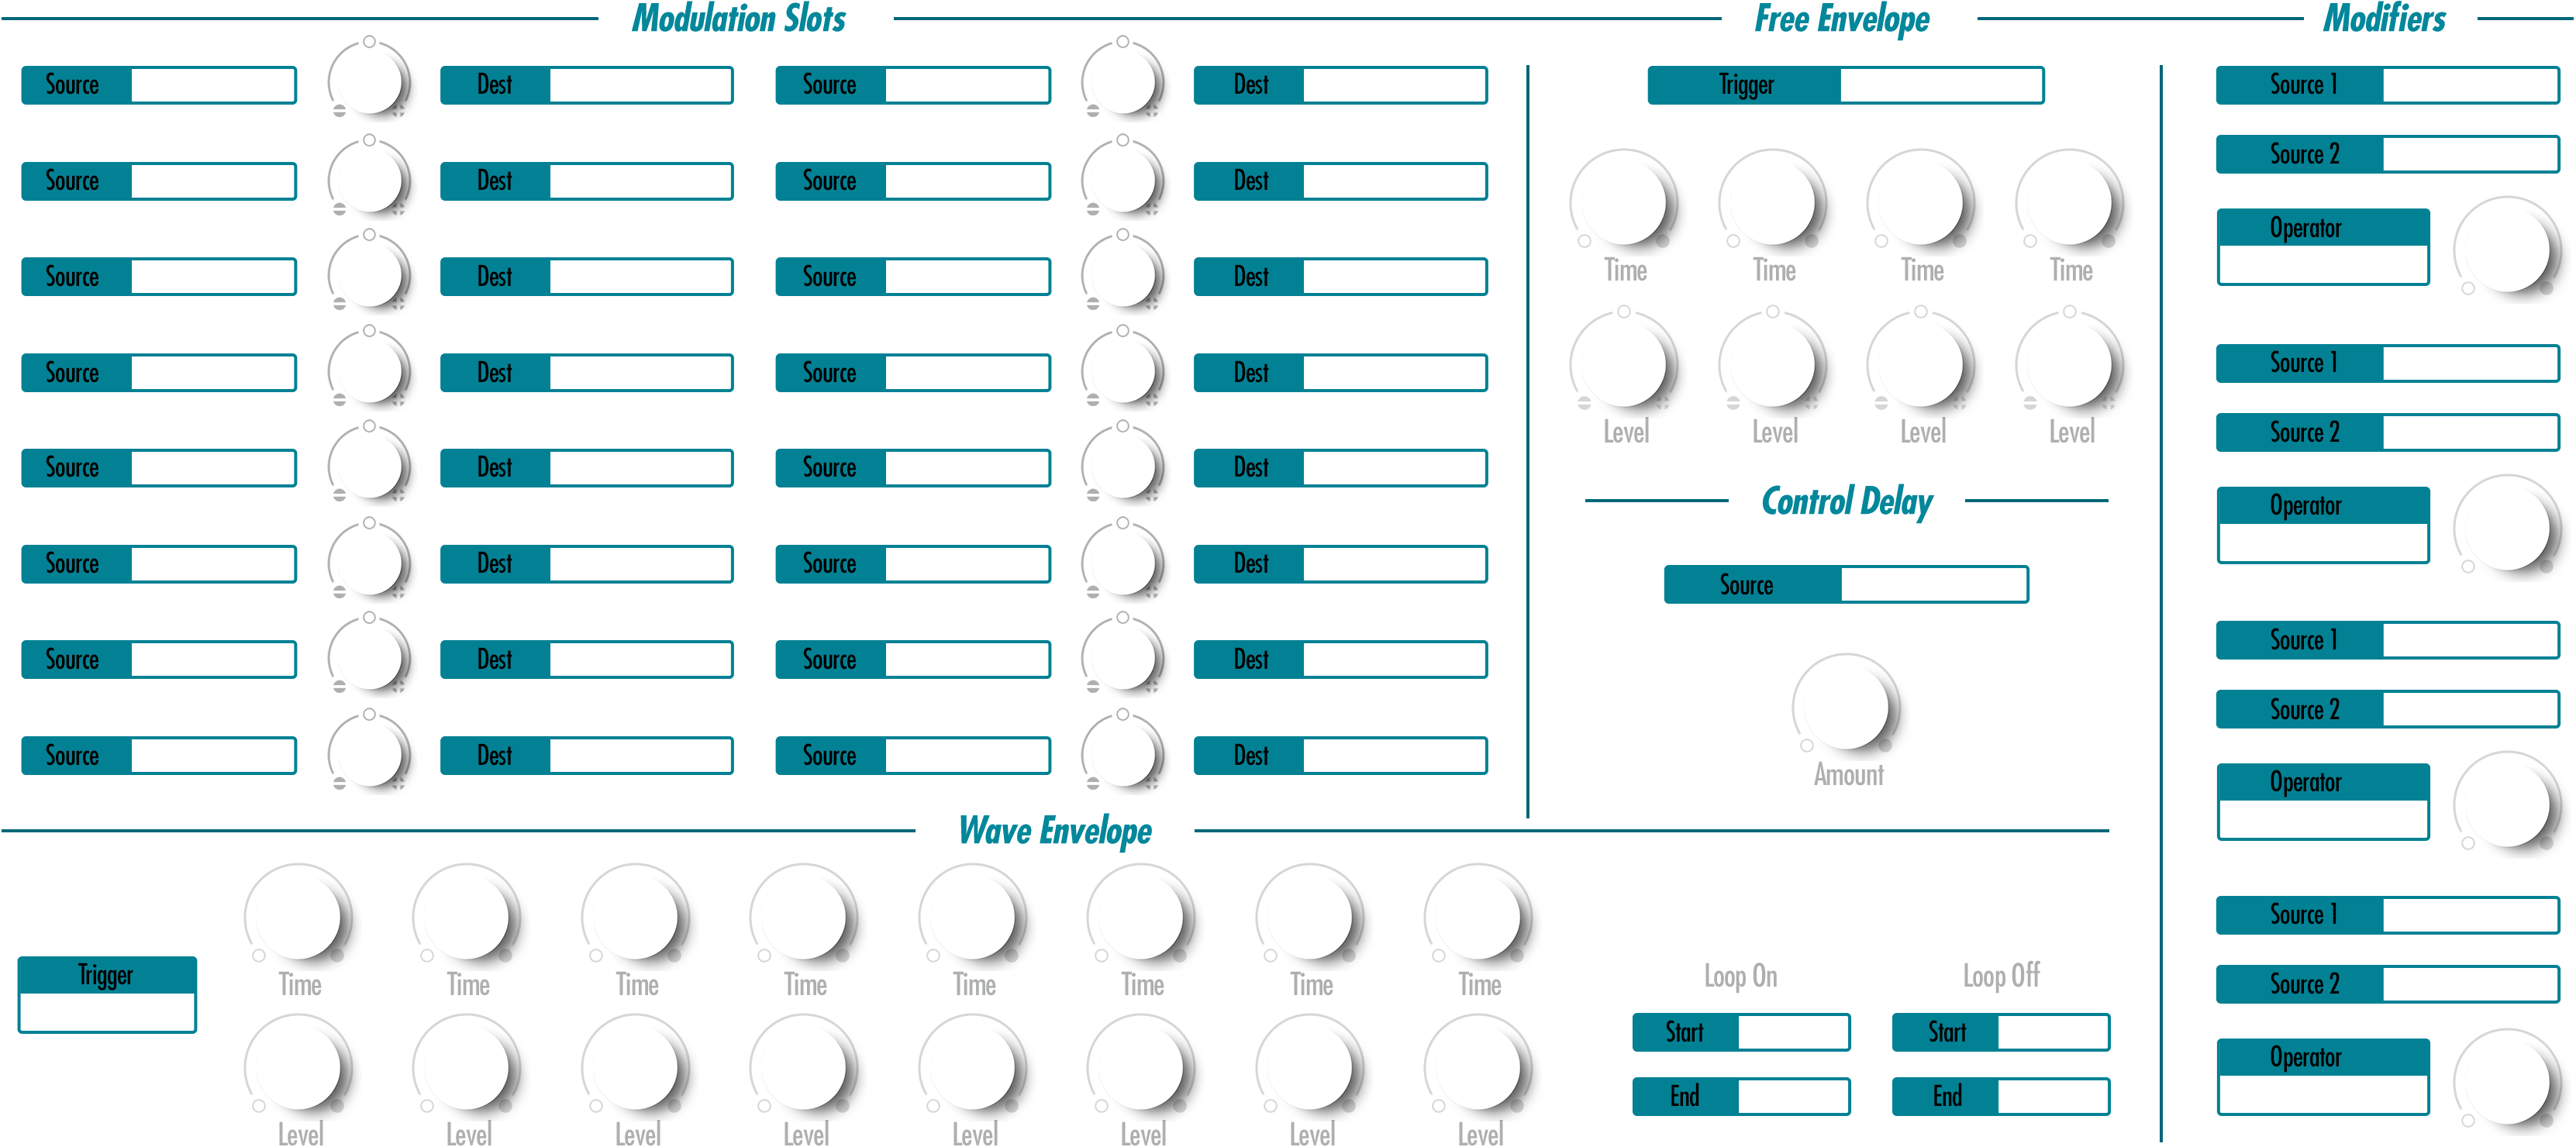Viewport: 2576px width, 1147px height.
Task: Click leftmost amount knob in fifth modulation row
Action: click(369, 464)
